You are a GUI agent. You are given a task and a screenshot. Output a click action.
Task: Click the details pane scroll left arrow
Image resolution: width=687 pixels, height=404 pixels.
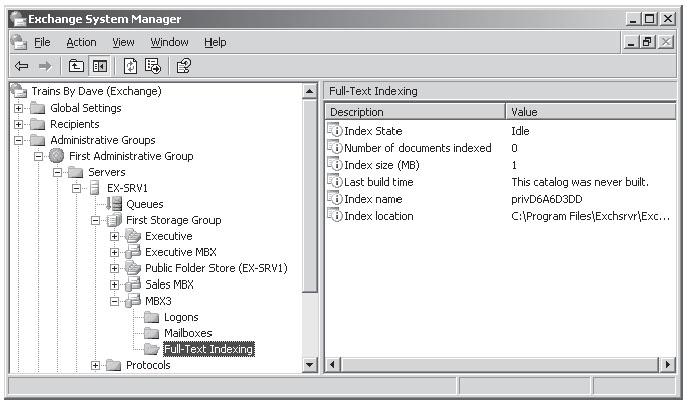(x=333, y=365)
